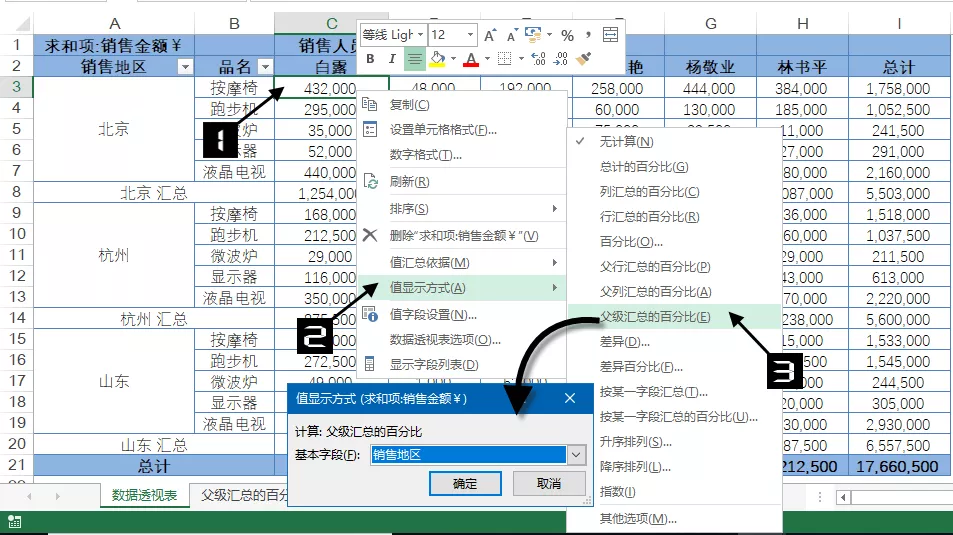The height and width of the screenshot is (535, 953).
Task: Click sheet tab scroll-right arrow
Action: pyautogui.click(x=57, y=496)
